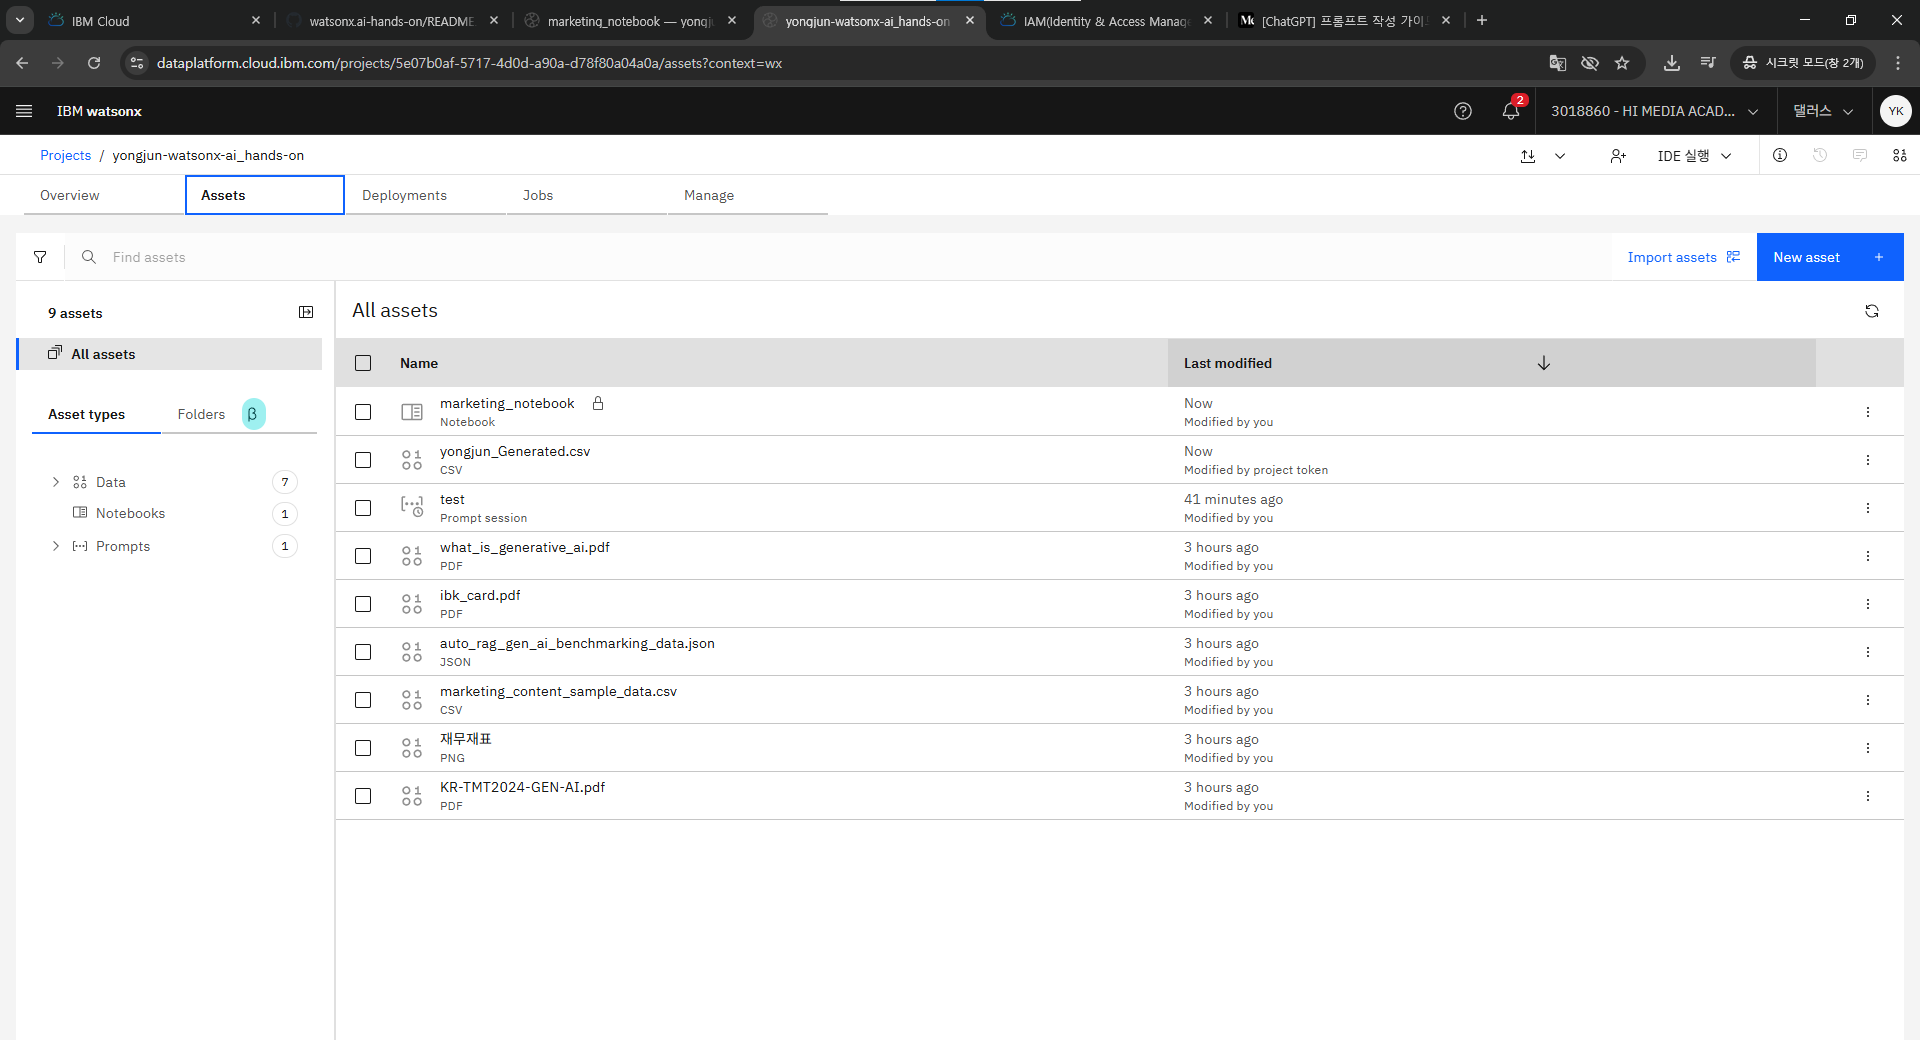1920x1040 pixels.
Task: Open overflow menu for marketing_content_sample_data.csv
Action: (1868, 700)
